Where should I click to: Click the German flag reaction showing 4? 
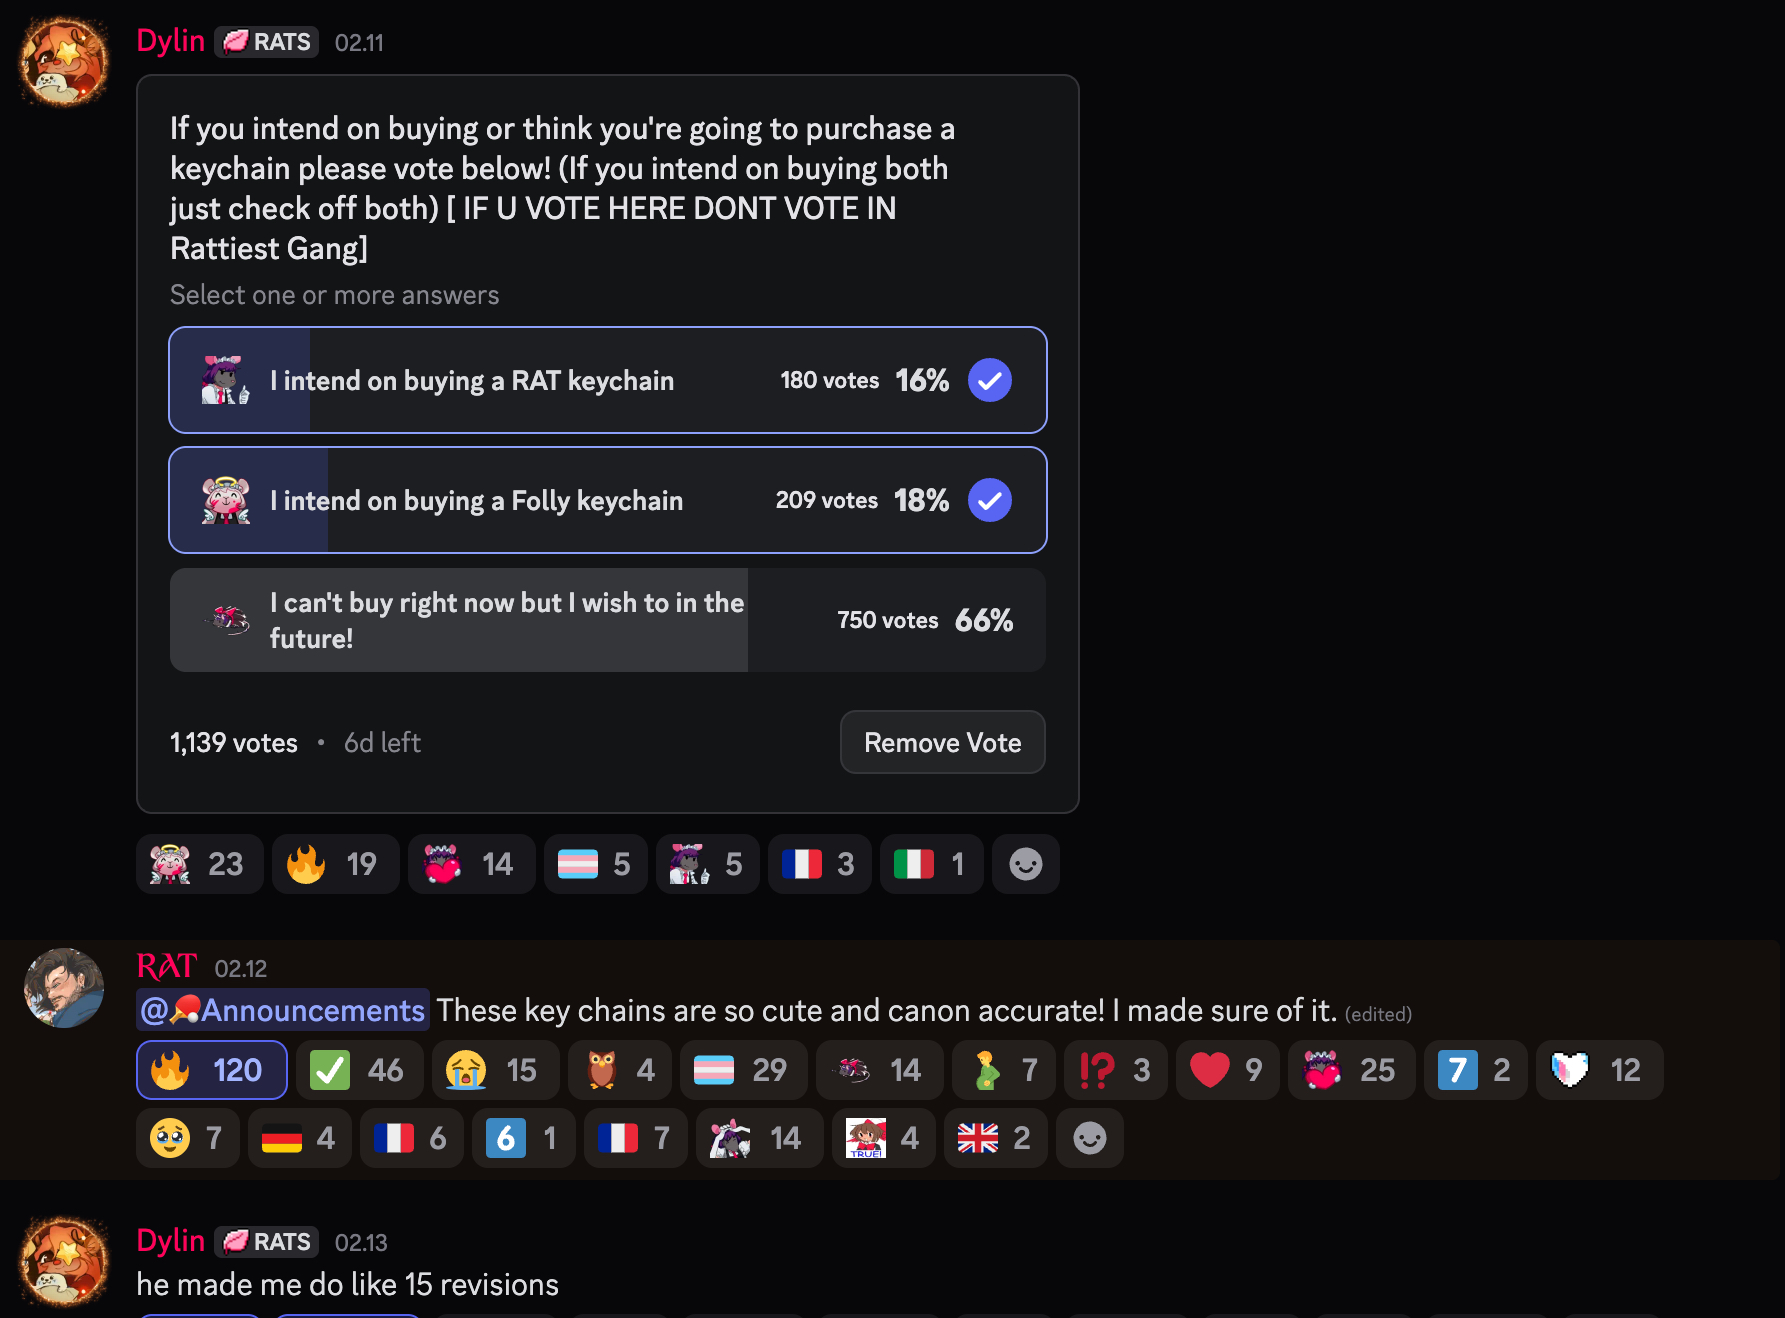tap(299, 1138)
